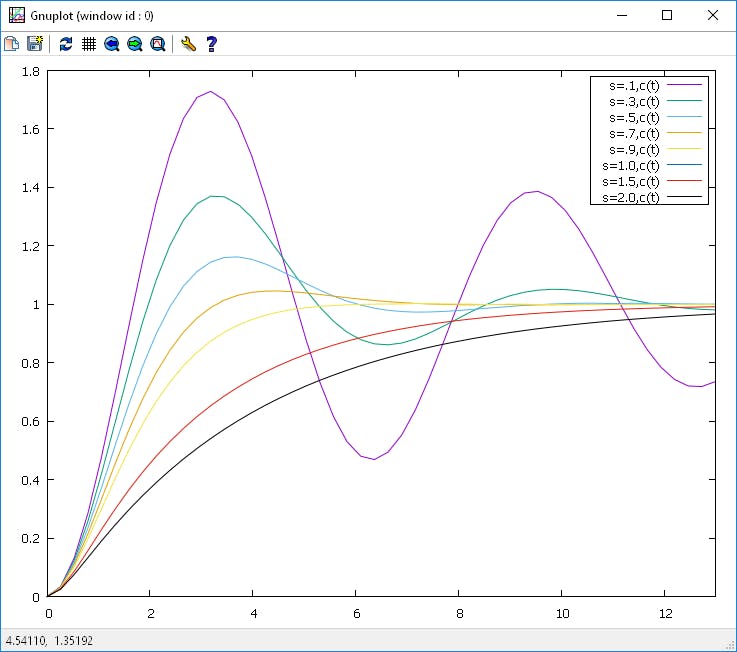Image resolution: width=737 pixels, height=652 pixels.
Task: Click the y-axis label 0.6
Action: 31,422
